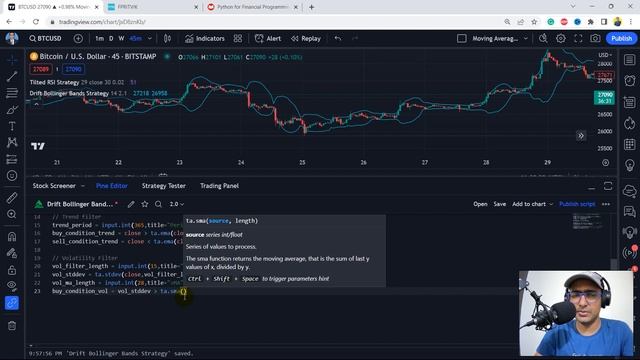Select the zoom in tool

[12, 214]
